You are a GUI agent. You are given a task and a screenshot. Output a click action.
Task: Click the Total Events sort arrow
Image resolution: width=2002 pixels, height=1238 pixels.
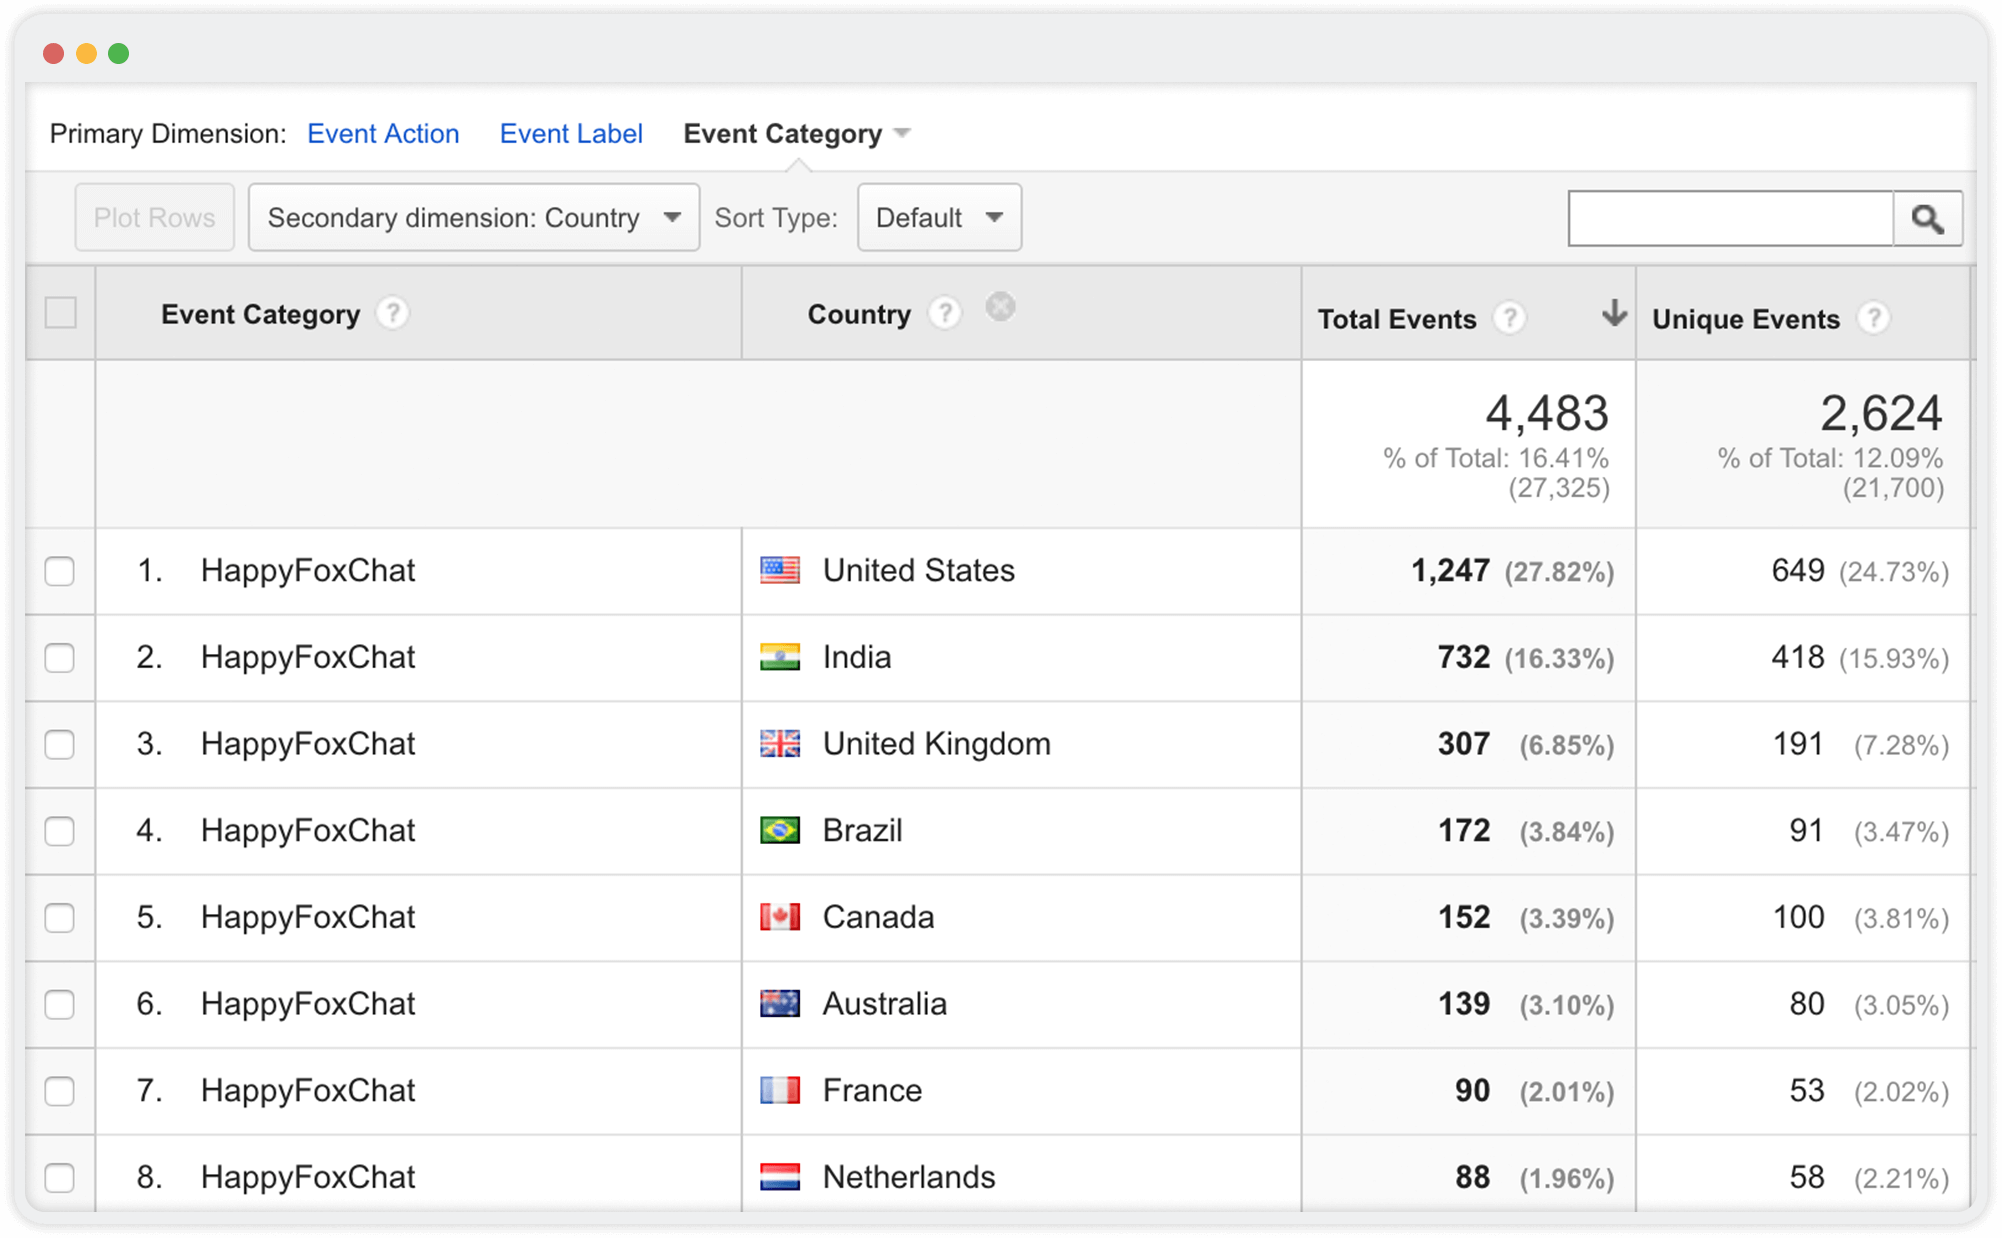click(x=1613, y=313)
